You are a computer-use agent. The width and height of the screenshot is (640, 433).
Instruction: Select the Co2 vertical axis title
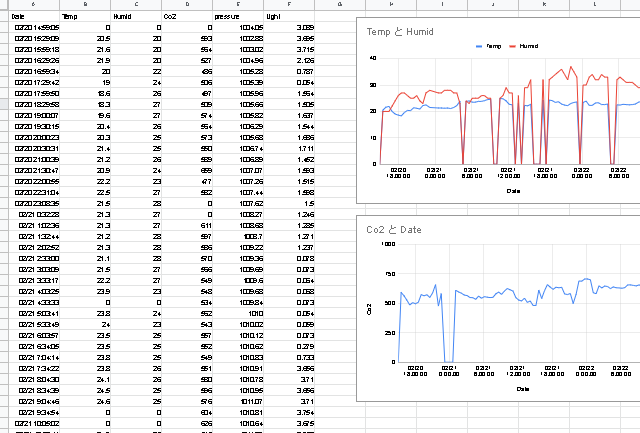tap(369, 313)
